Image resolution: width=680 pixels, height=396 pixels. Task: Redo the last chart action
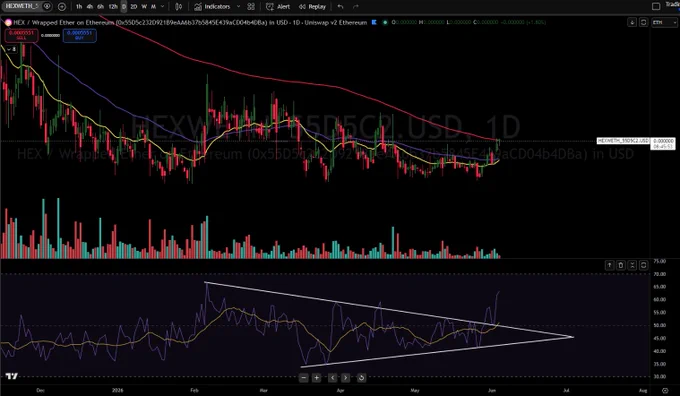pyautogui.click(x=356, y=7)
